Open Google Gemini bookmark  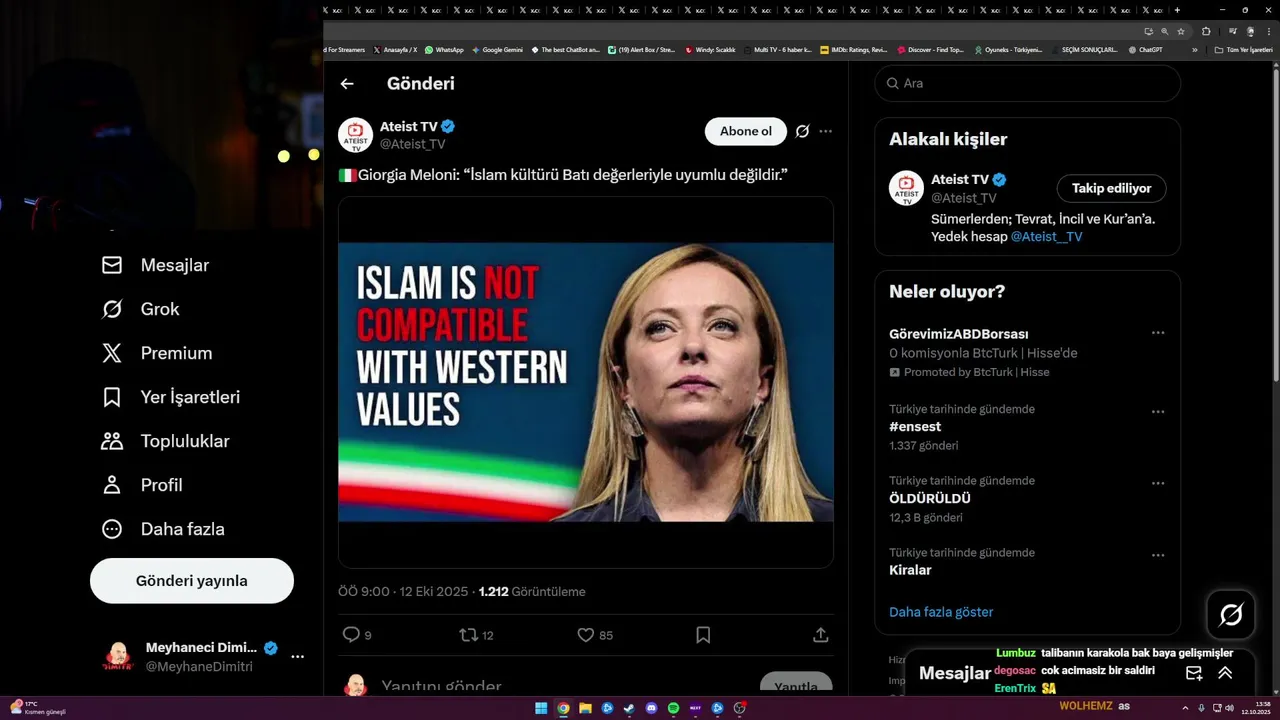[498, 49]
